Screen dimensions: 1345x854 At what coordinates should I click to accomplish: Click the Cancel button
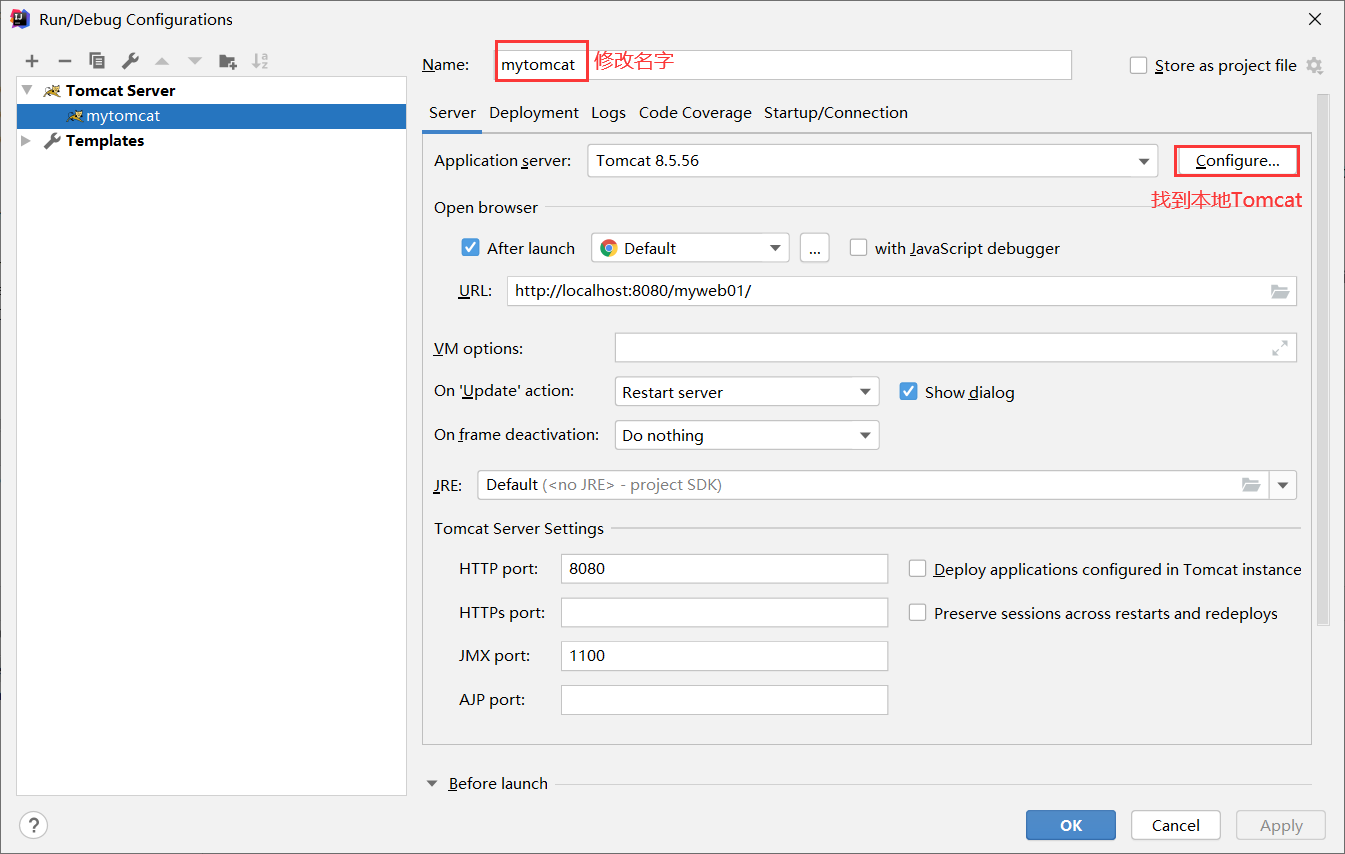[x=1176, y=825]
